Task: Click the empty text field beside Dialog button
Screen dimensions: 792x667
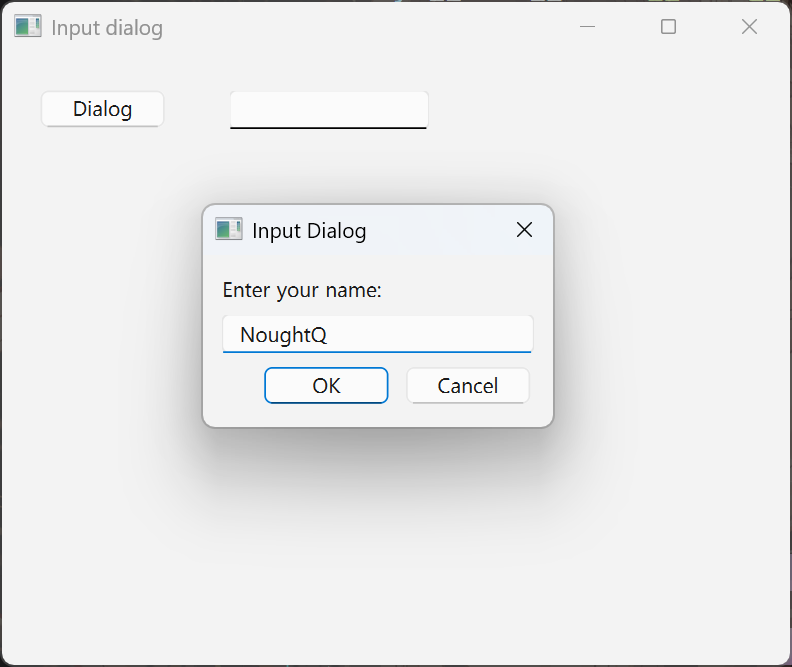Action: [328, 109]
